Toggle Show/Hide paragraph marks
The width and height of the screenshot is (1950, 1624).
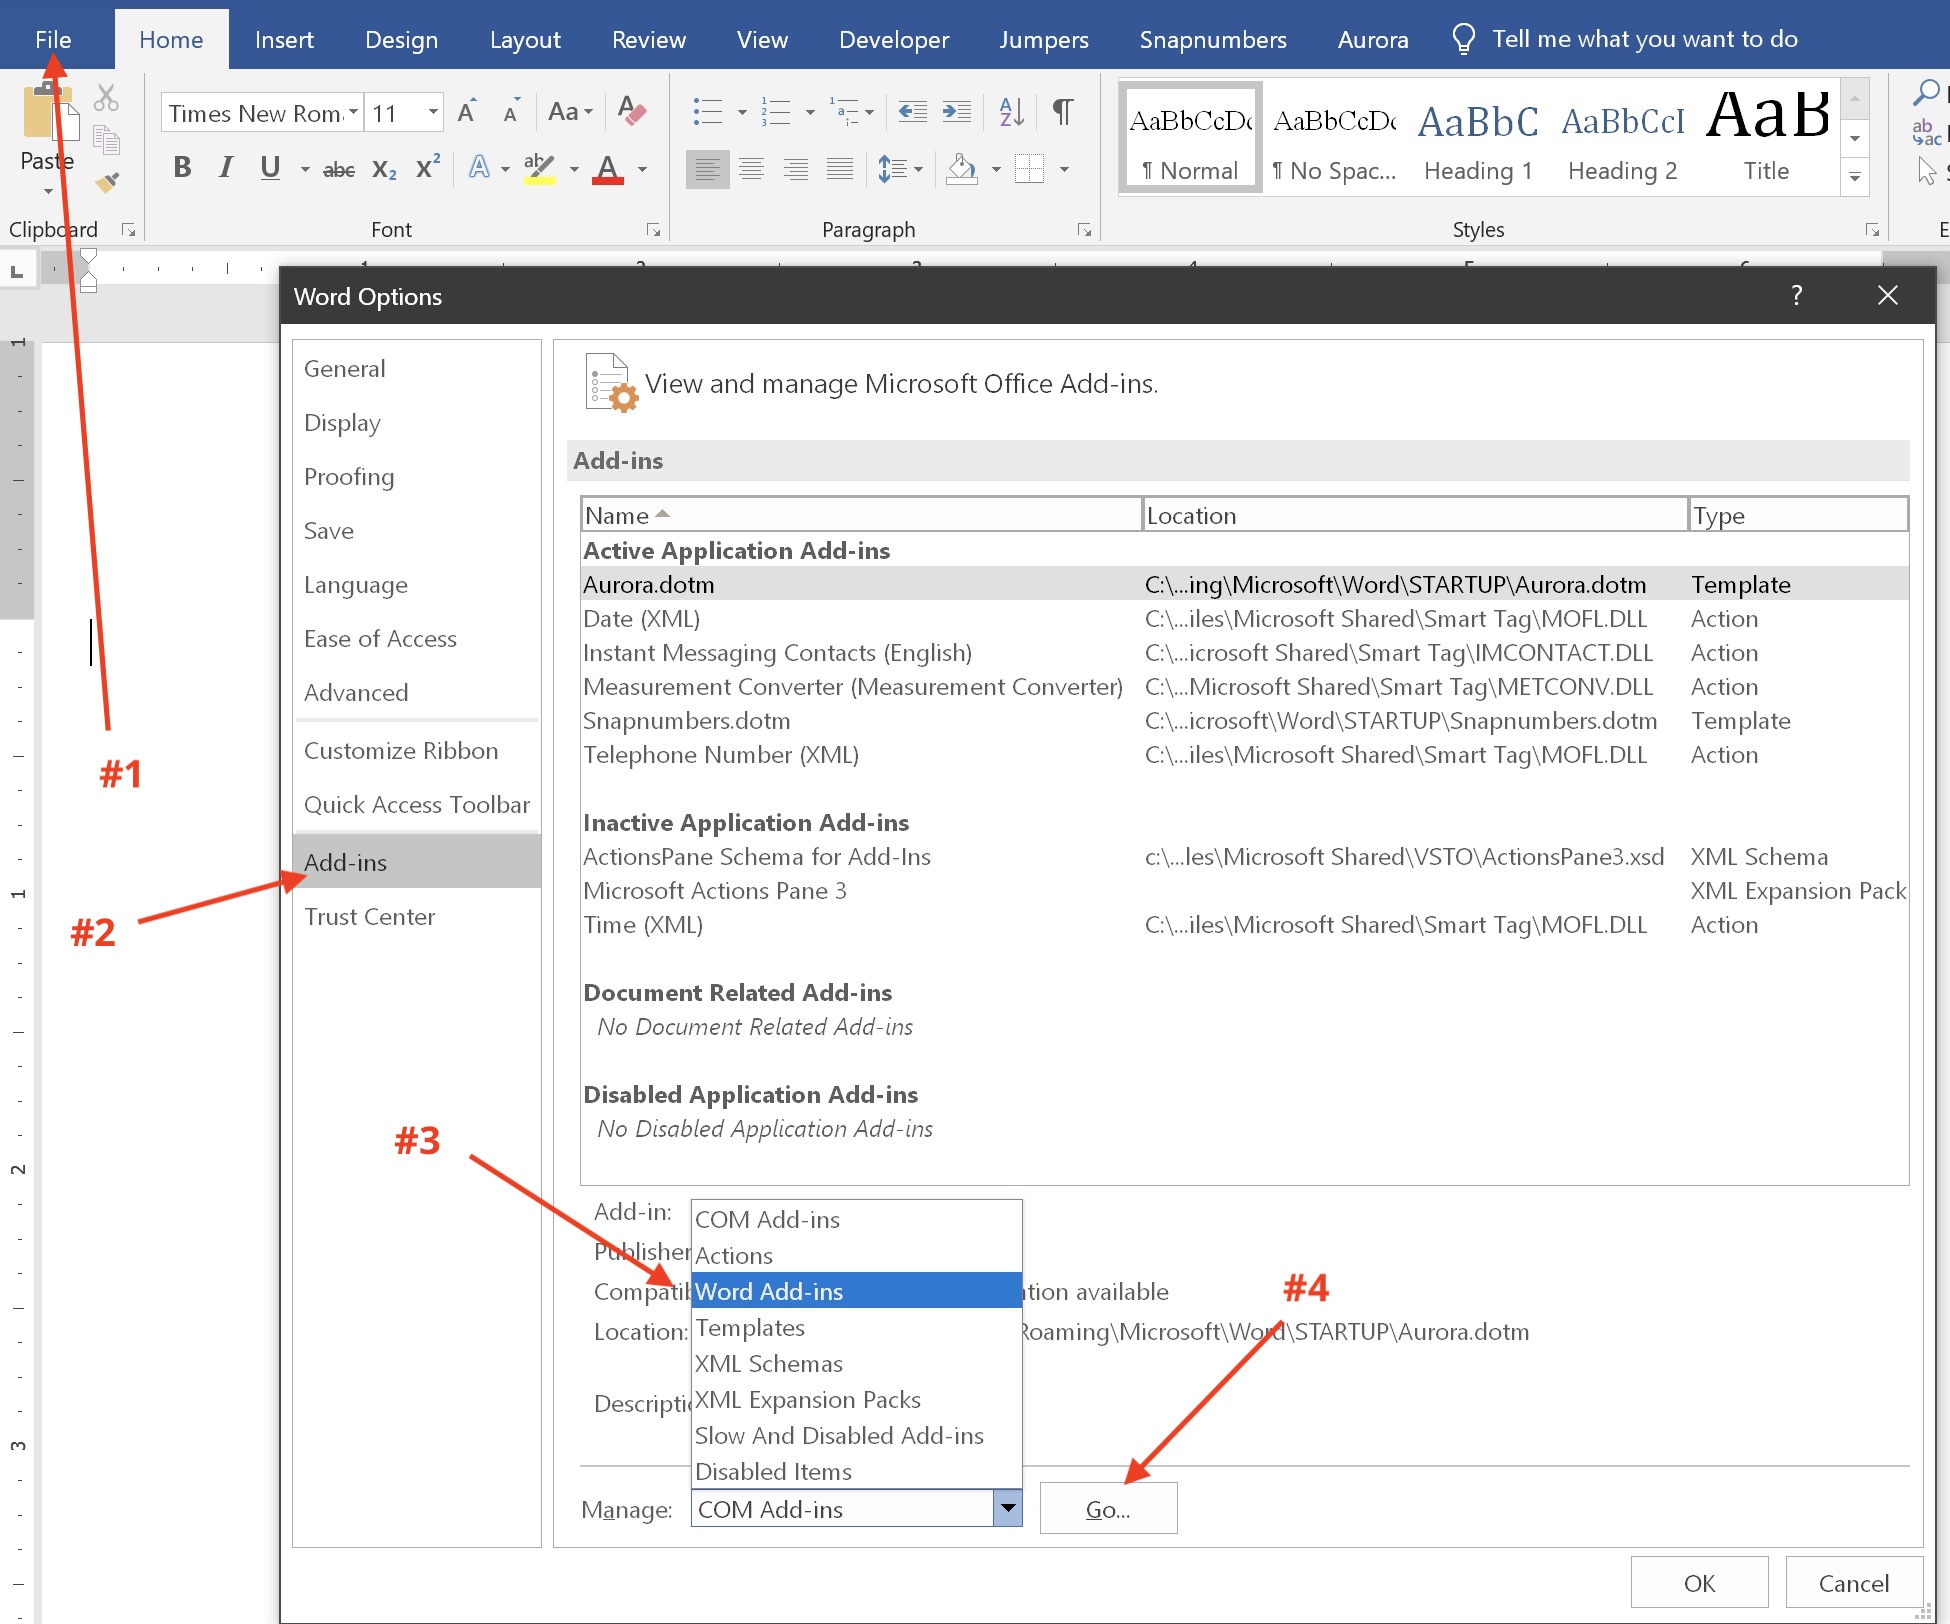pos(1064,111)
